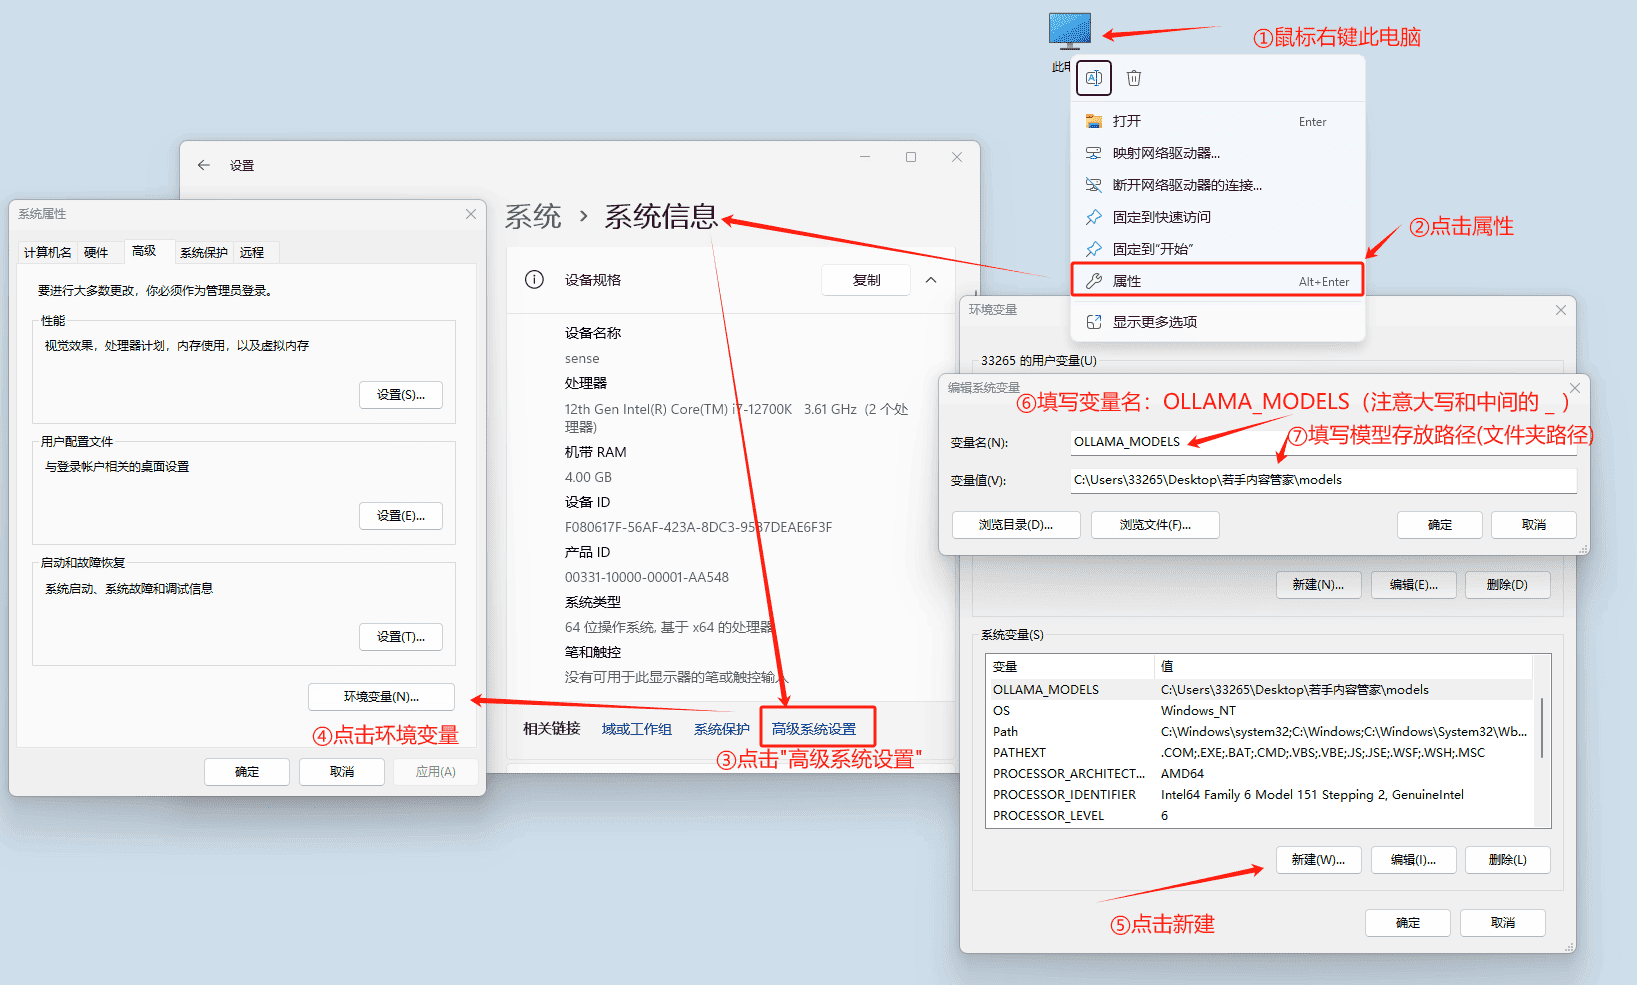Viewport: 1637px width, 985px height.
Task: Switch to the 高级 tab in 系统属性
Action: pyautogui.click(x=146, y=251)
